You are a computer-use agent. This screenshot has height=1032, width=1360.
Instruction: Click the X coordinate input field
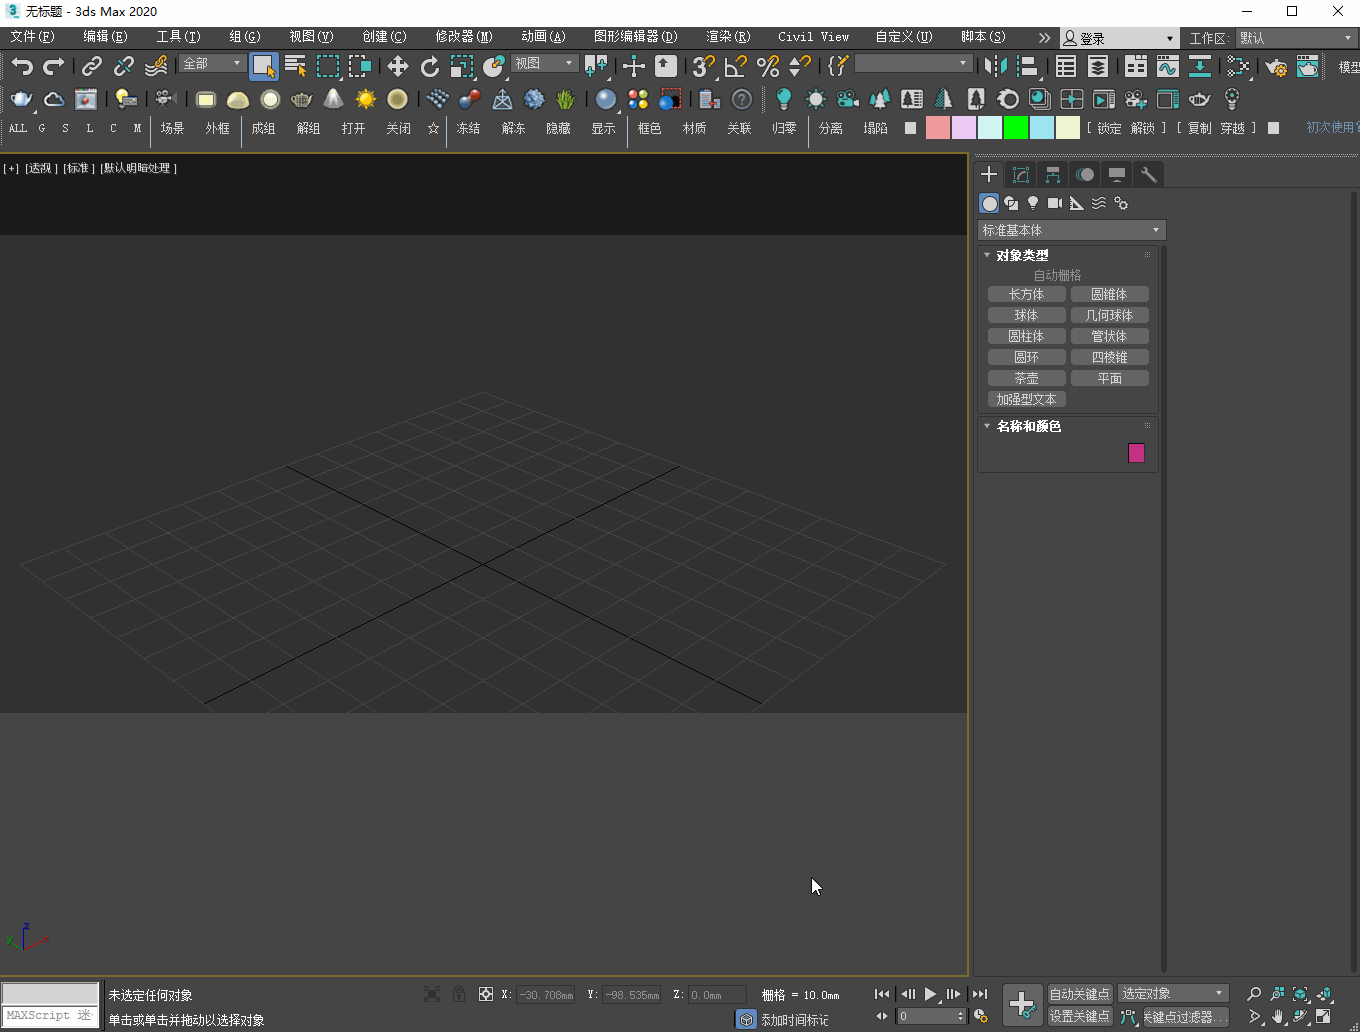click(x=546, y=995)
